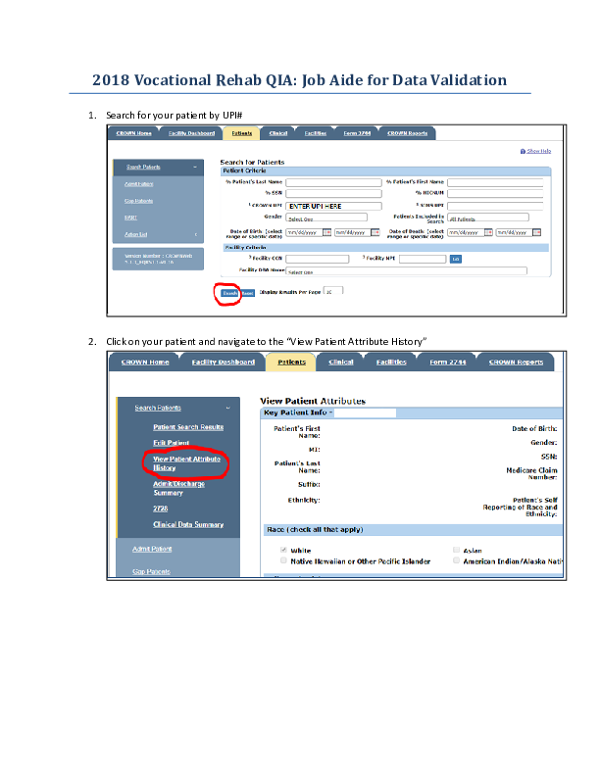Screen dimensions: 600x776
Task: Open Patient Search Results link
Action: [188, 427]
